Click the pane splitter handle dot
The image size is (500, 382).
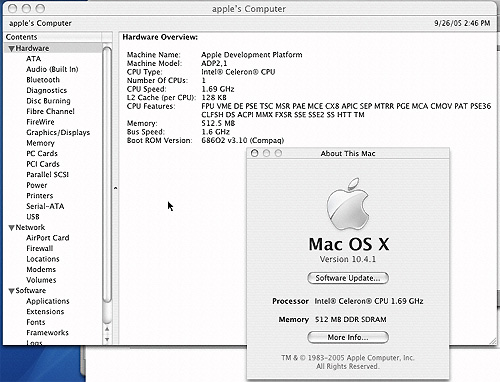115,188
